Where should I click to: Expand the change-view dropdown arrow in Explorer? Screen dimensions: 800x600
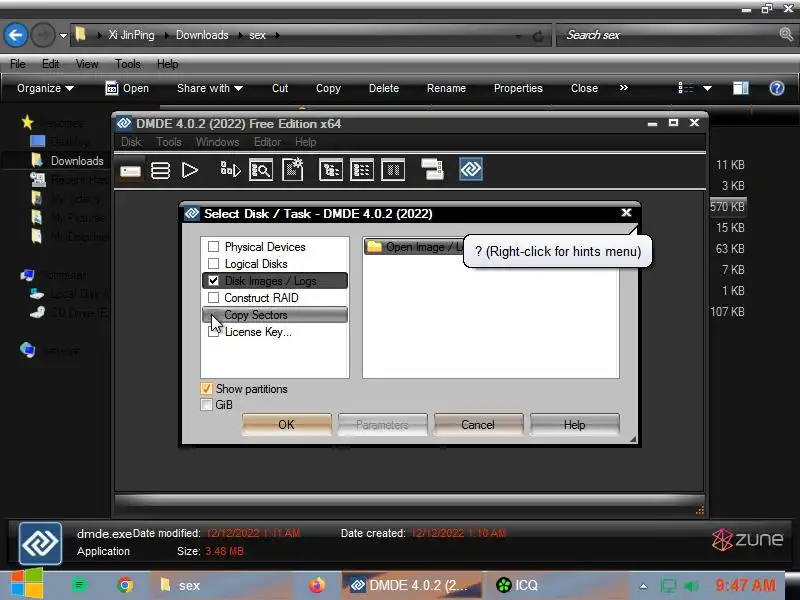tap(707, 88)
